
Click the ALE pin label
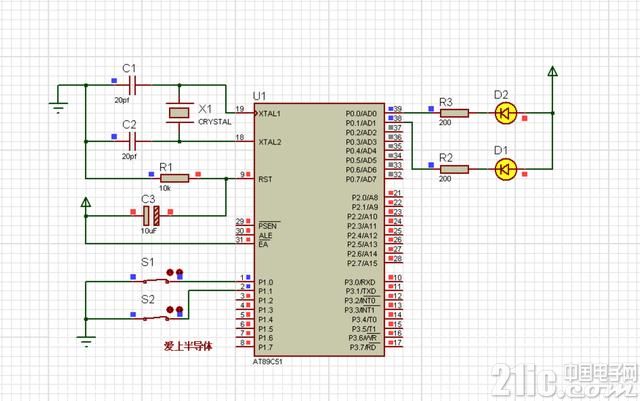click(x=265, y=236)
